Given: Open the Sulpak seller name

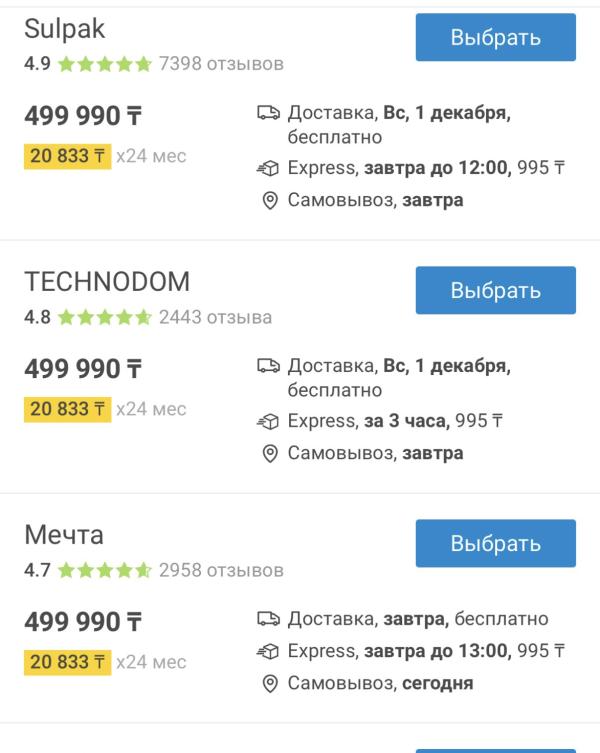Looking at the screenshot, I should click(x=64, y=29).
